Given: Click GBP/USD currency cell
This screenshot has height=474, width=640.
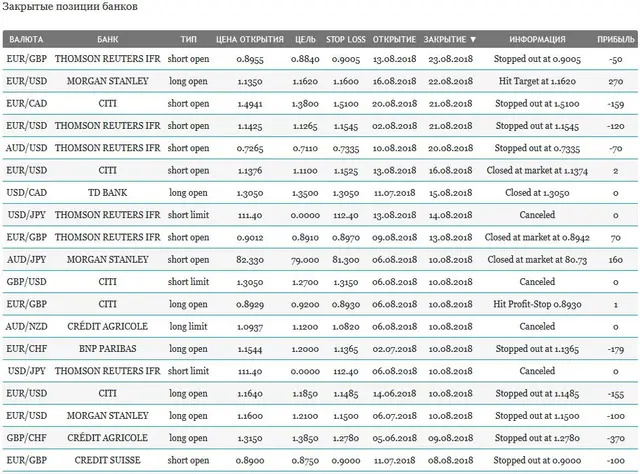Looking at the screenshot, I should pyautogui.click(x=27, y=282).
